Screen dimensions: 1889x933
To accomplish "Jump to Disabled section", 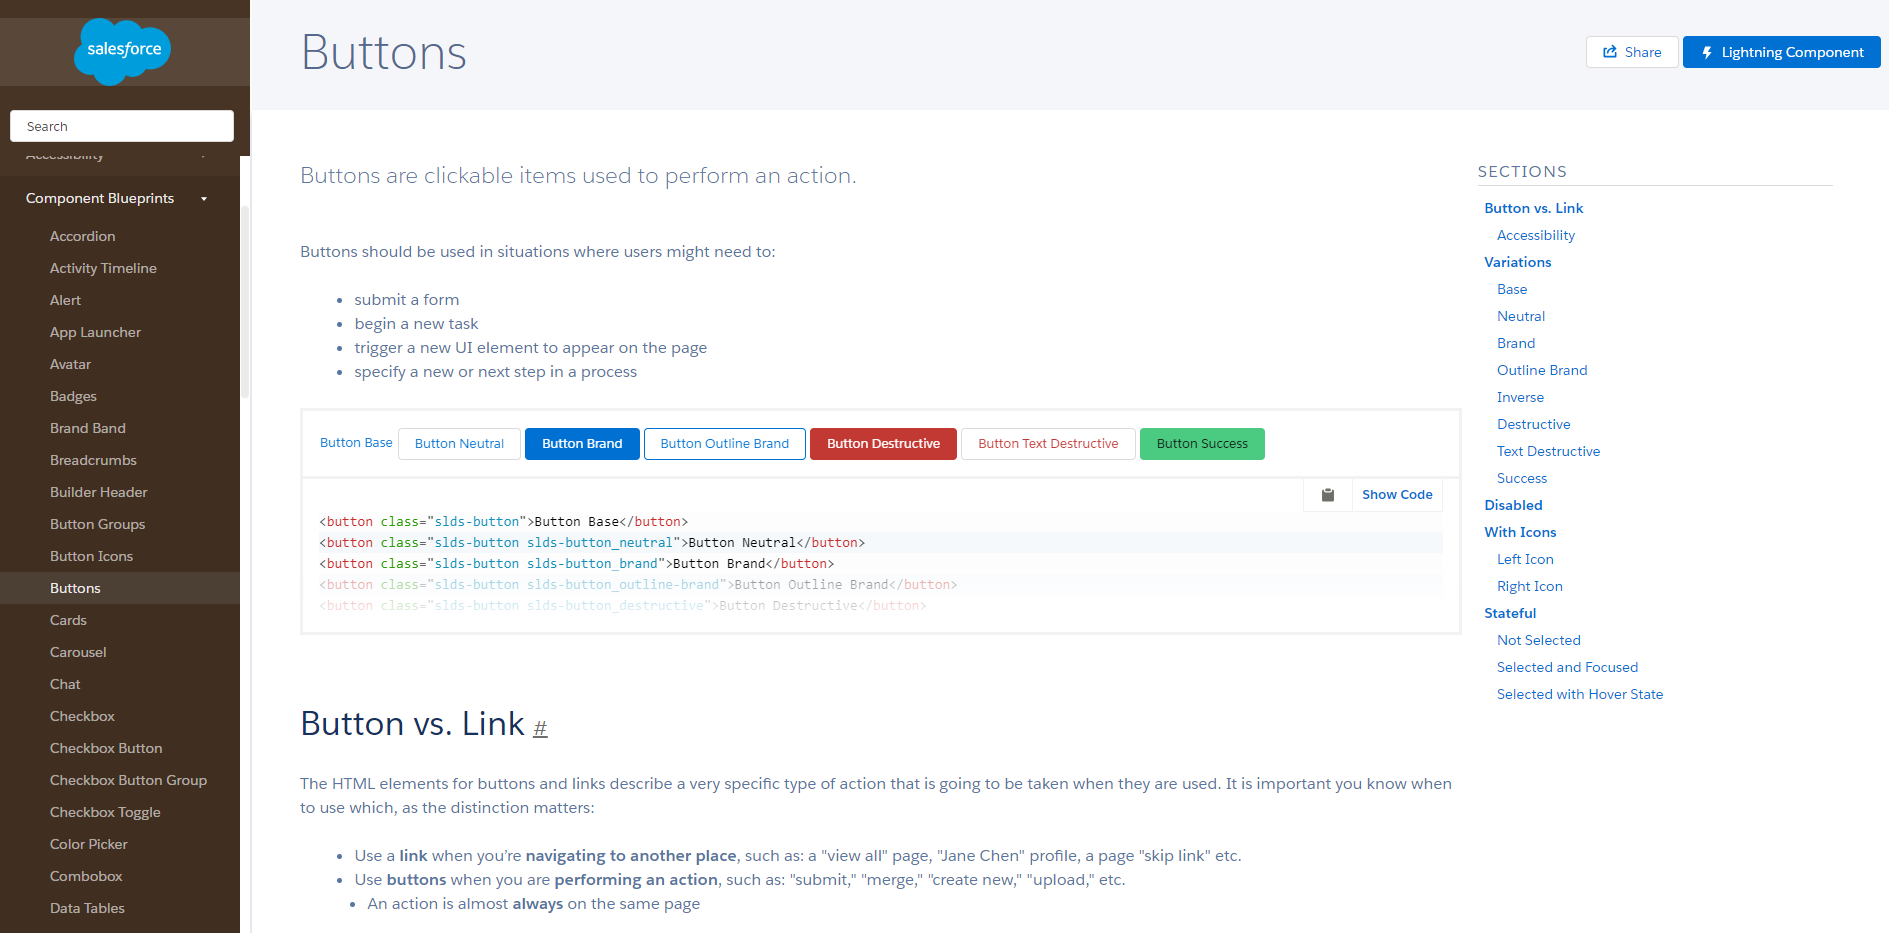I will point(1513,505).
